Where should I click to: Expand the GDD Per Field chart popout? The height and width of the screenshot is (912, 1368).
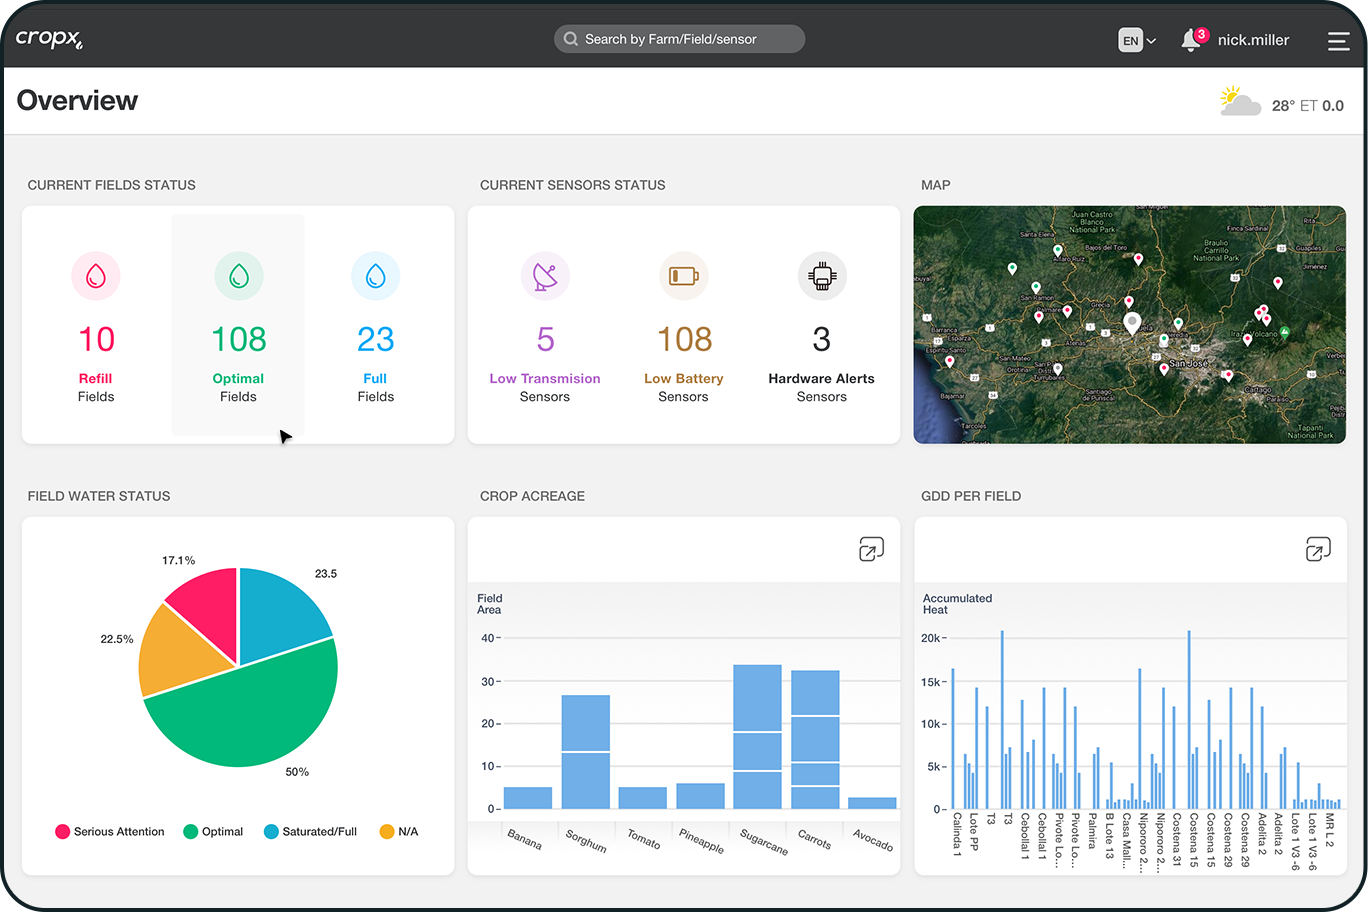tap(1318, 549)
